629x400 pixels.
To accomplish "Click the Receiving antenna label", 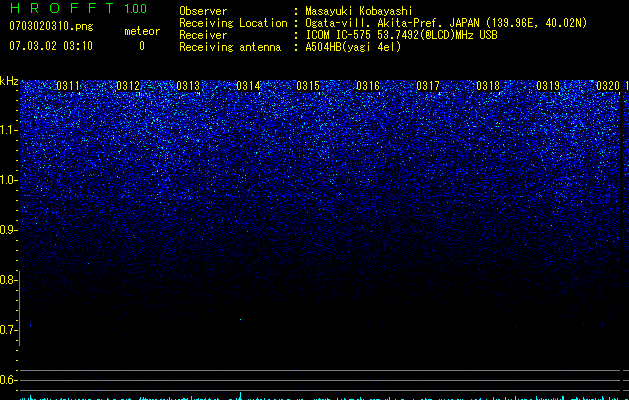I will pyautogui.click(x=230, y=47).
